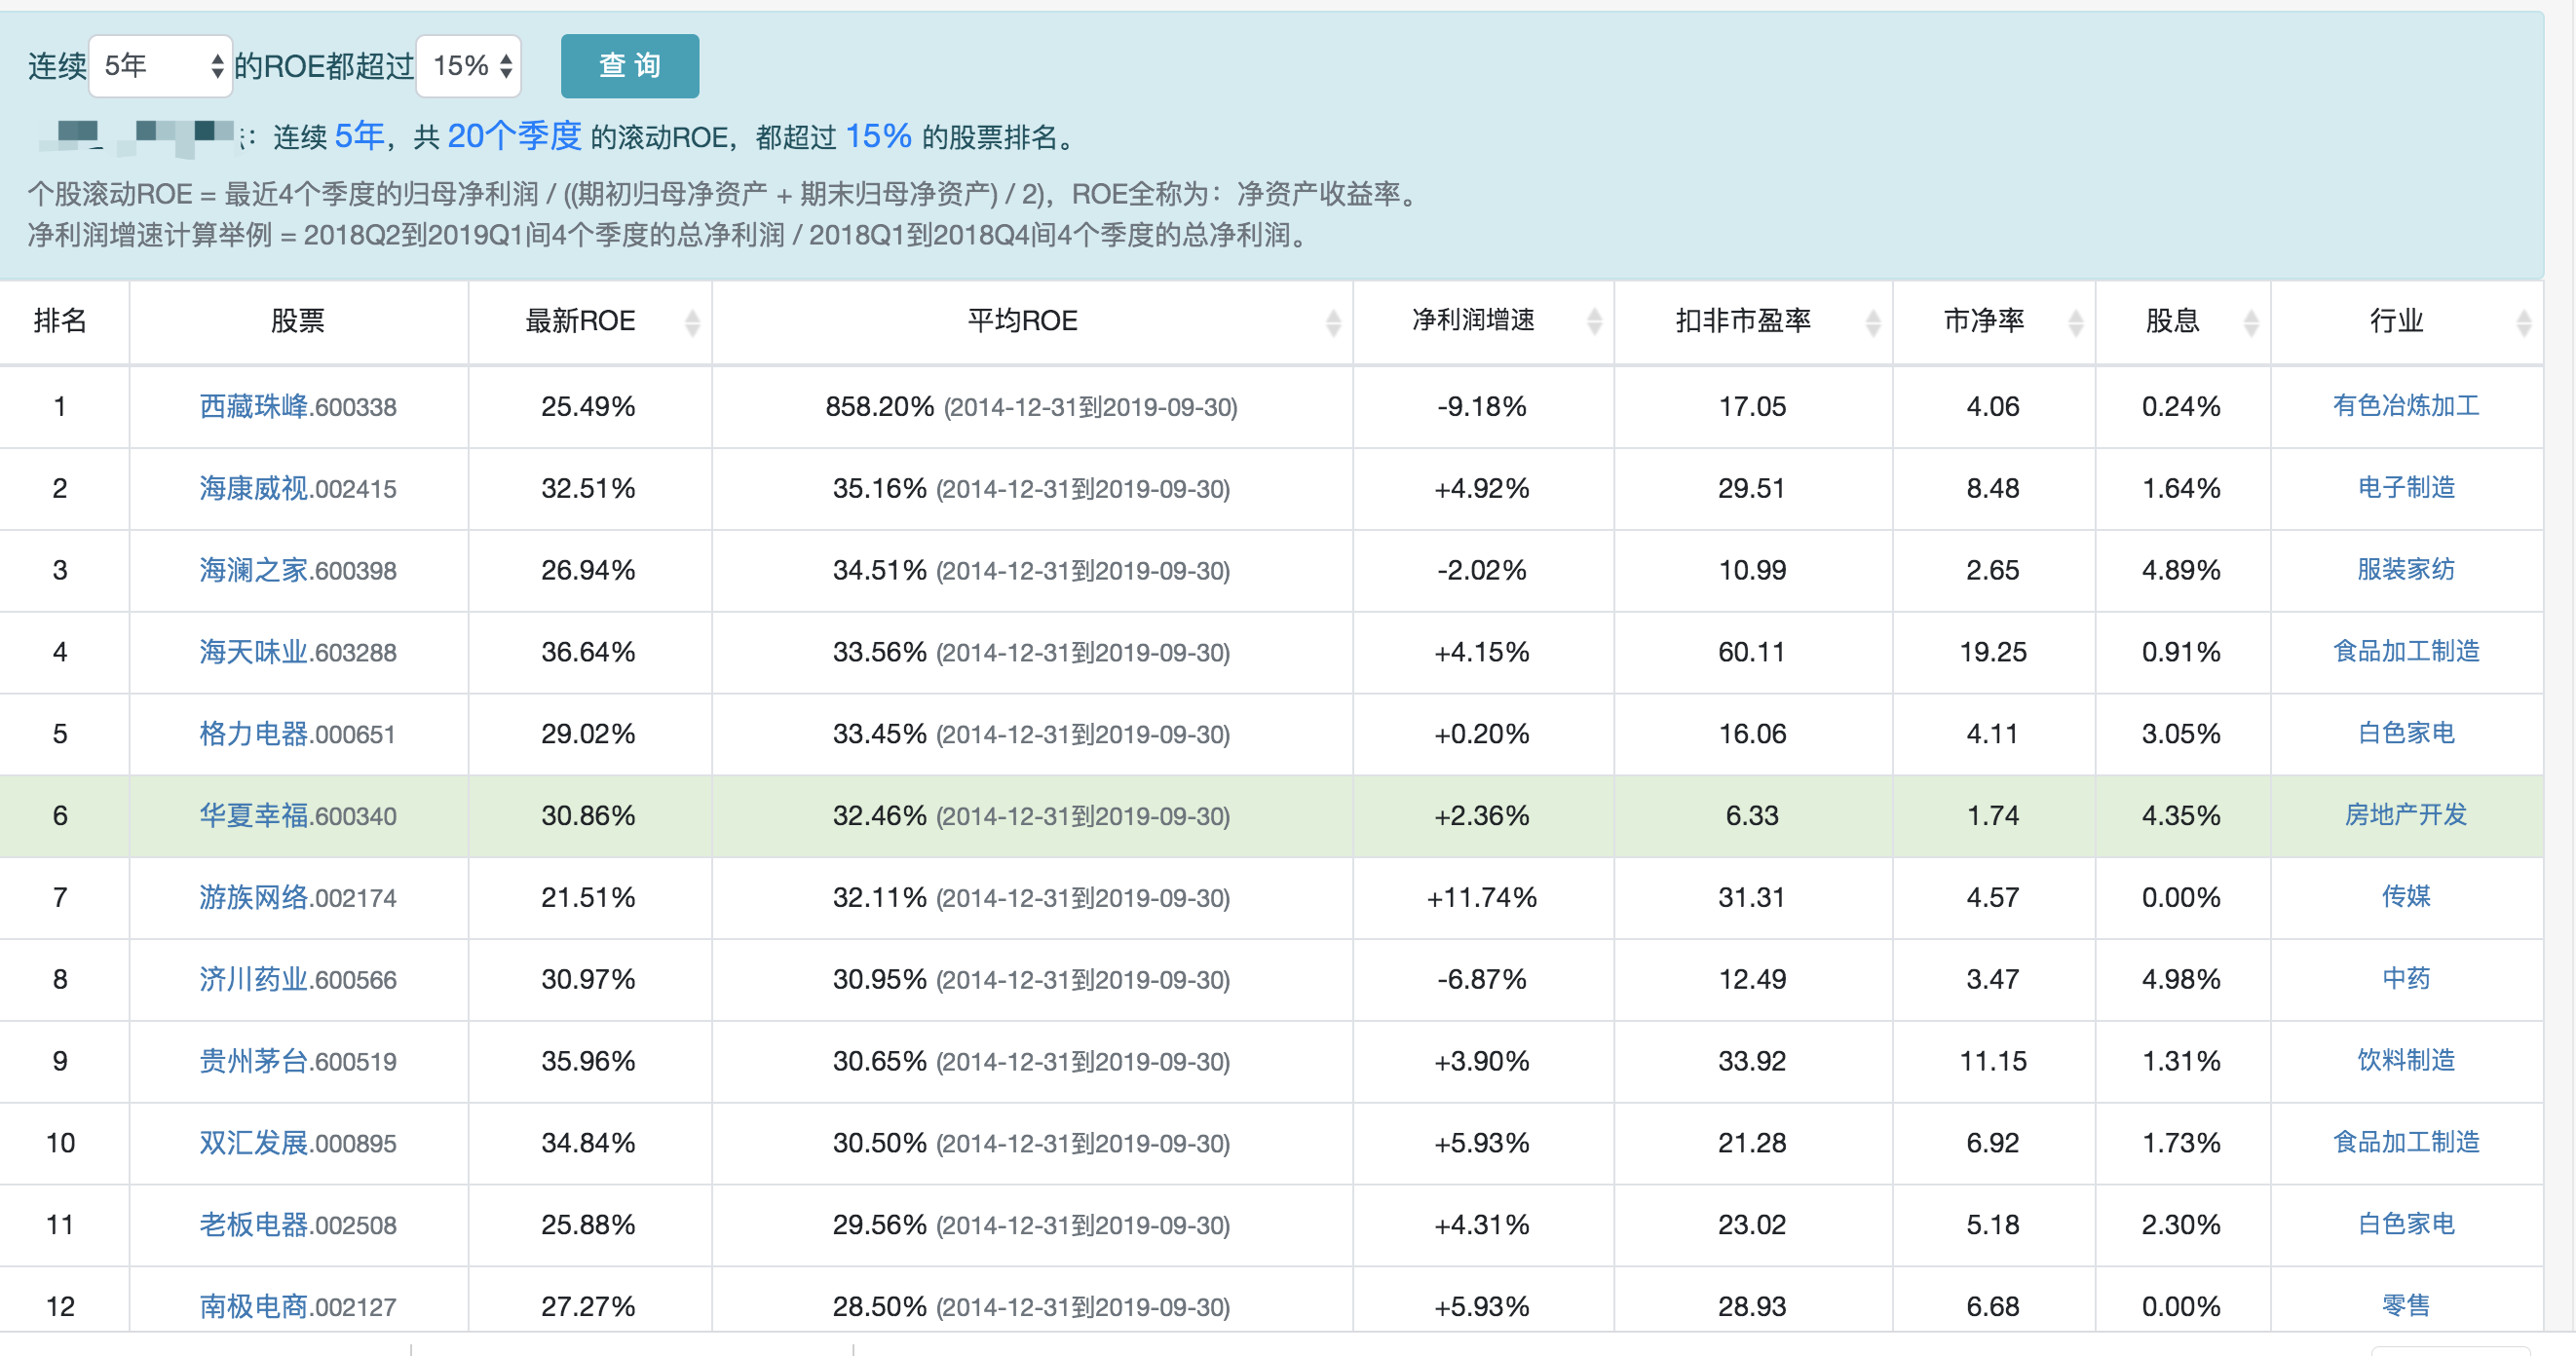Select the 19.25 price-to-book cell
The image size is (2576, 1356).
(1993, 652)
